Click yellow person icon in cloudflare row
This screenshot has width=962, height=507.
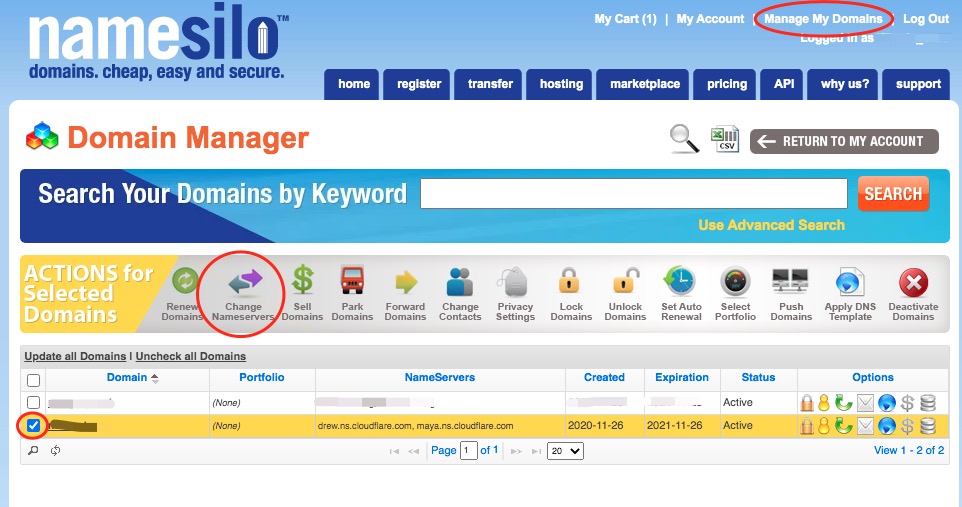point(824,425)
